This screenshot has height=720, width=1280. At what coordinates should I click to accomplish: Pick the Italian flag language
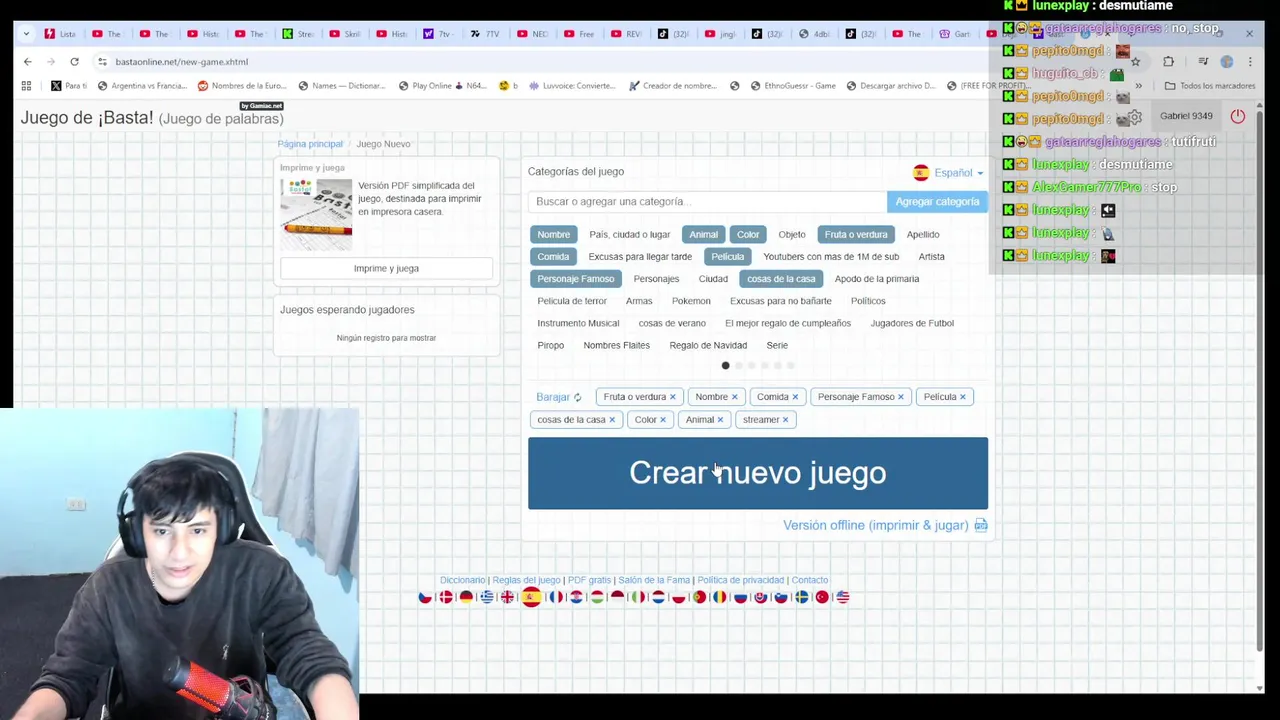click(638, 597)
